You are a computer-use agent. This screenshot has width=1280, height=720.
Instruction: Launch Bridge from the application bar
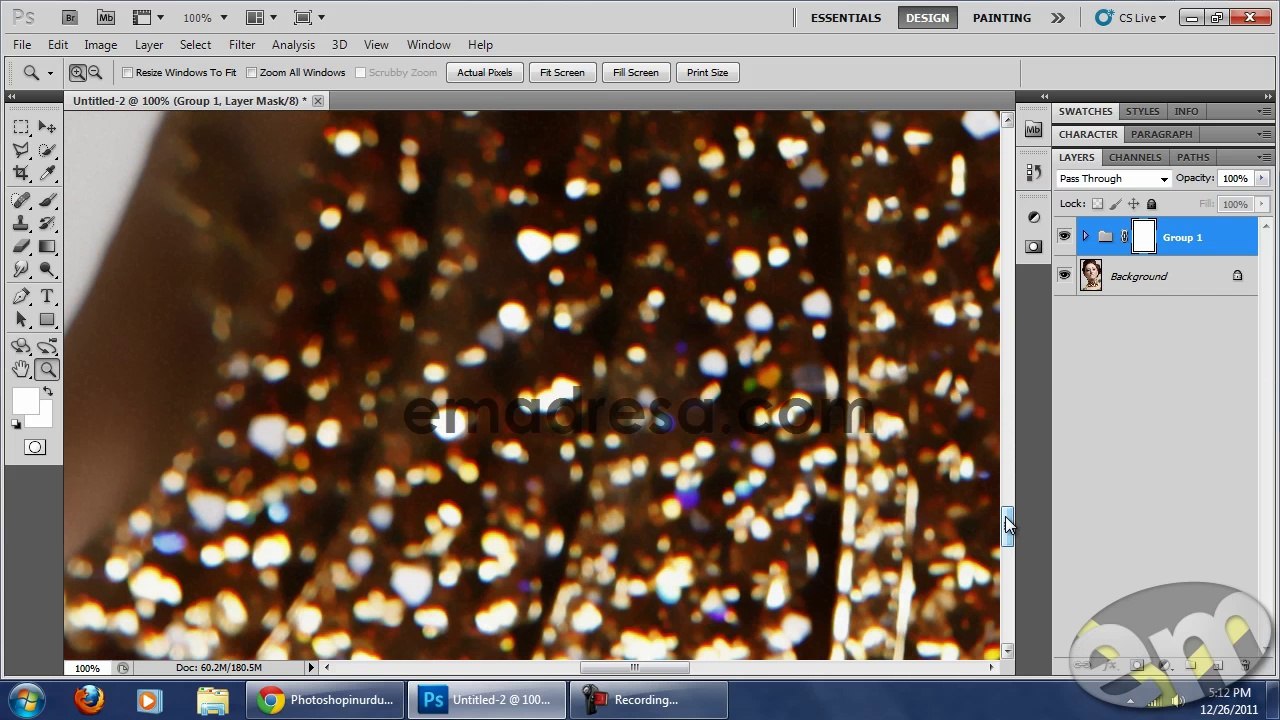coord(70,17)
